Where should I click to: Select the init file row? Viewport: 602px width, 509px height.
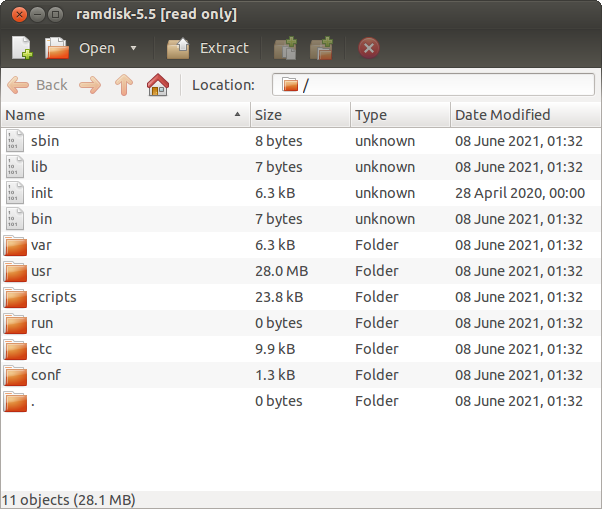[x=41, y=193]
